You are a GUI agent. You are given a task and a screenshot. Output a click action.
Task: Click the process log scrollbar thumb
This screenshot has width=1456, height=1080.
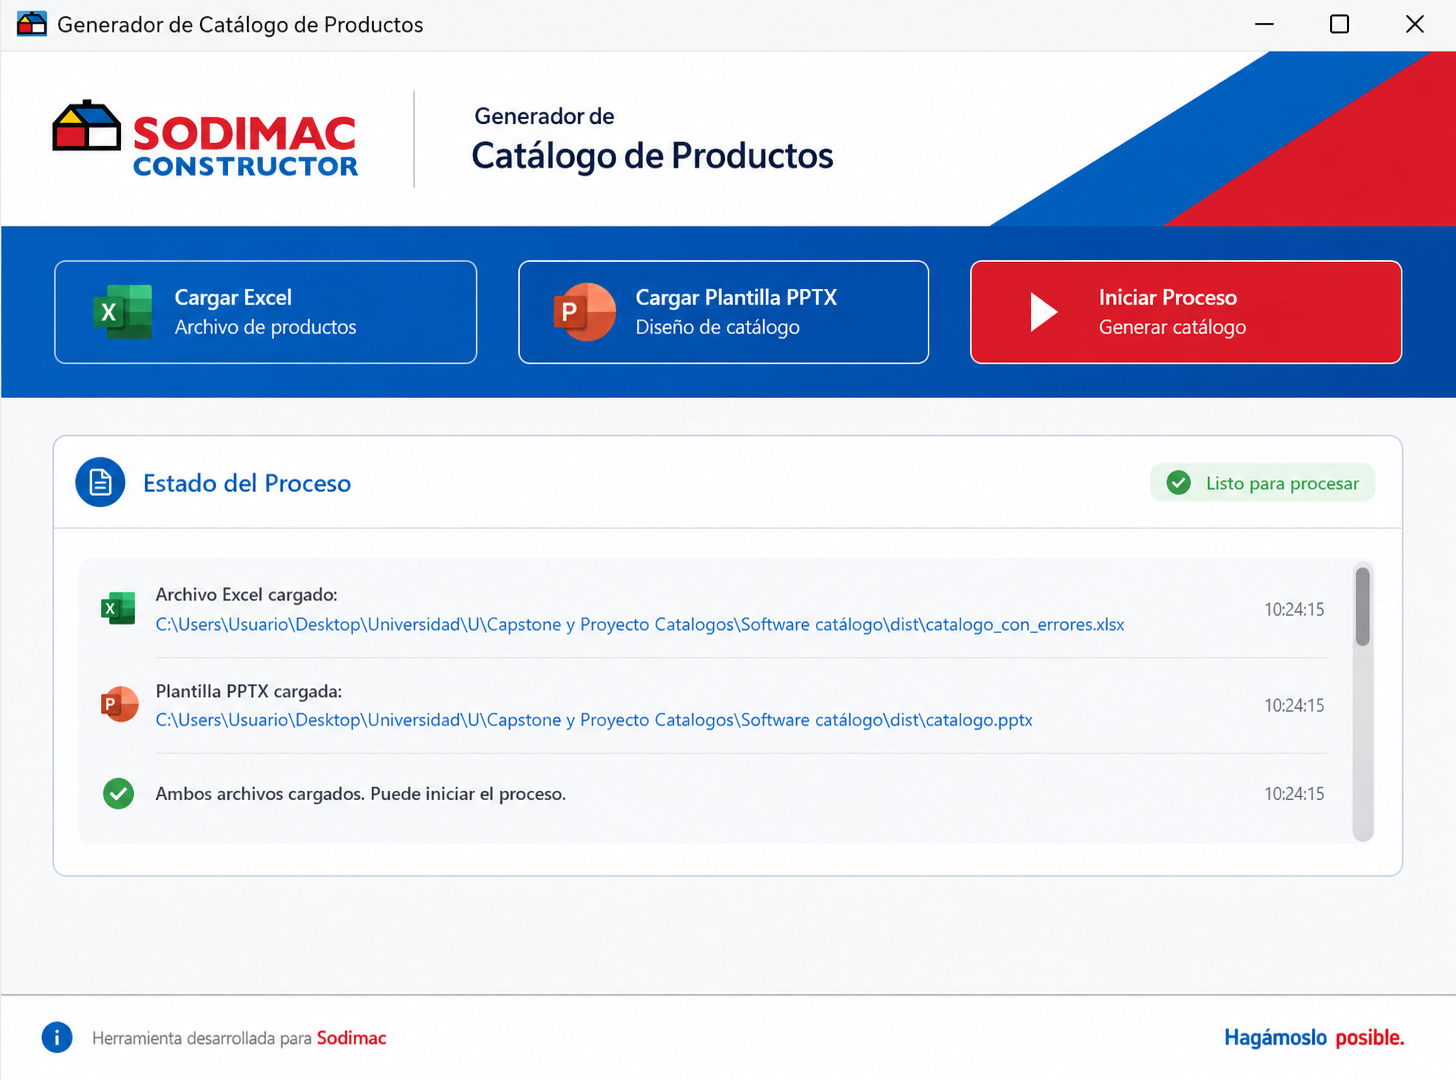[1362, 607]
